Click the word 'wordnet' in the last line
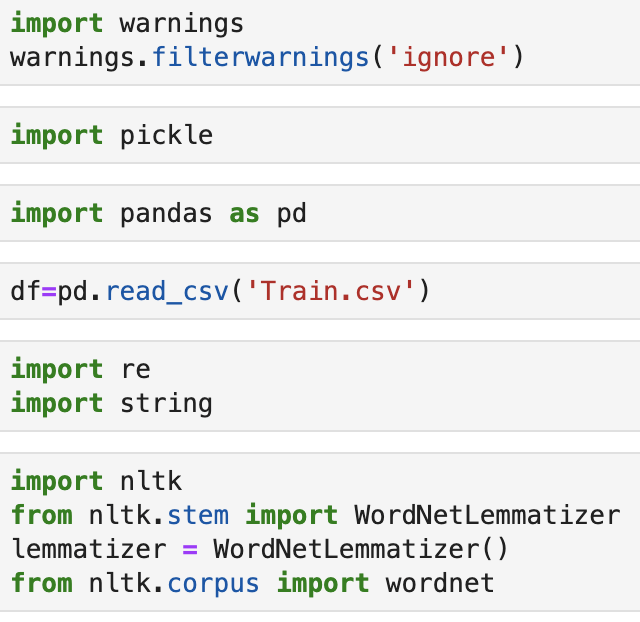This screenshot has height=622, width=640. 440,583
